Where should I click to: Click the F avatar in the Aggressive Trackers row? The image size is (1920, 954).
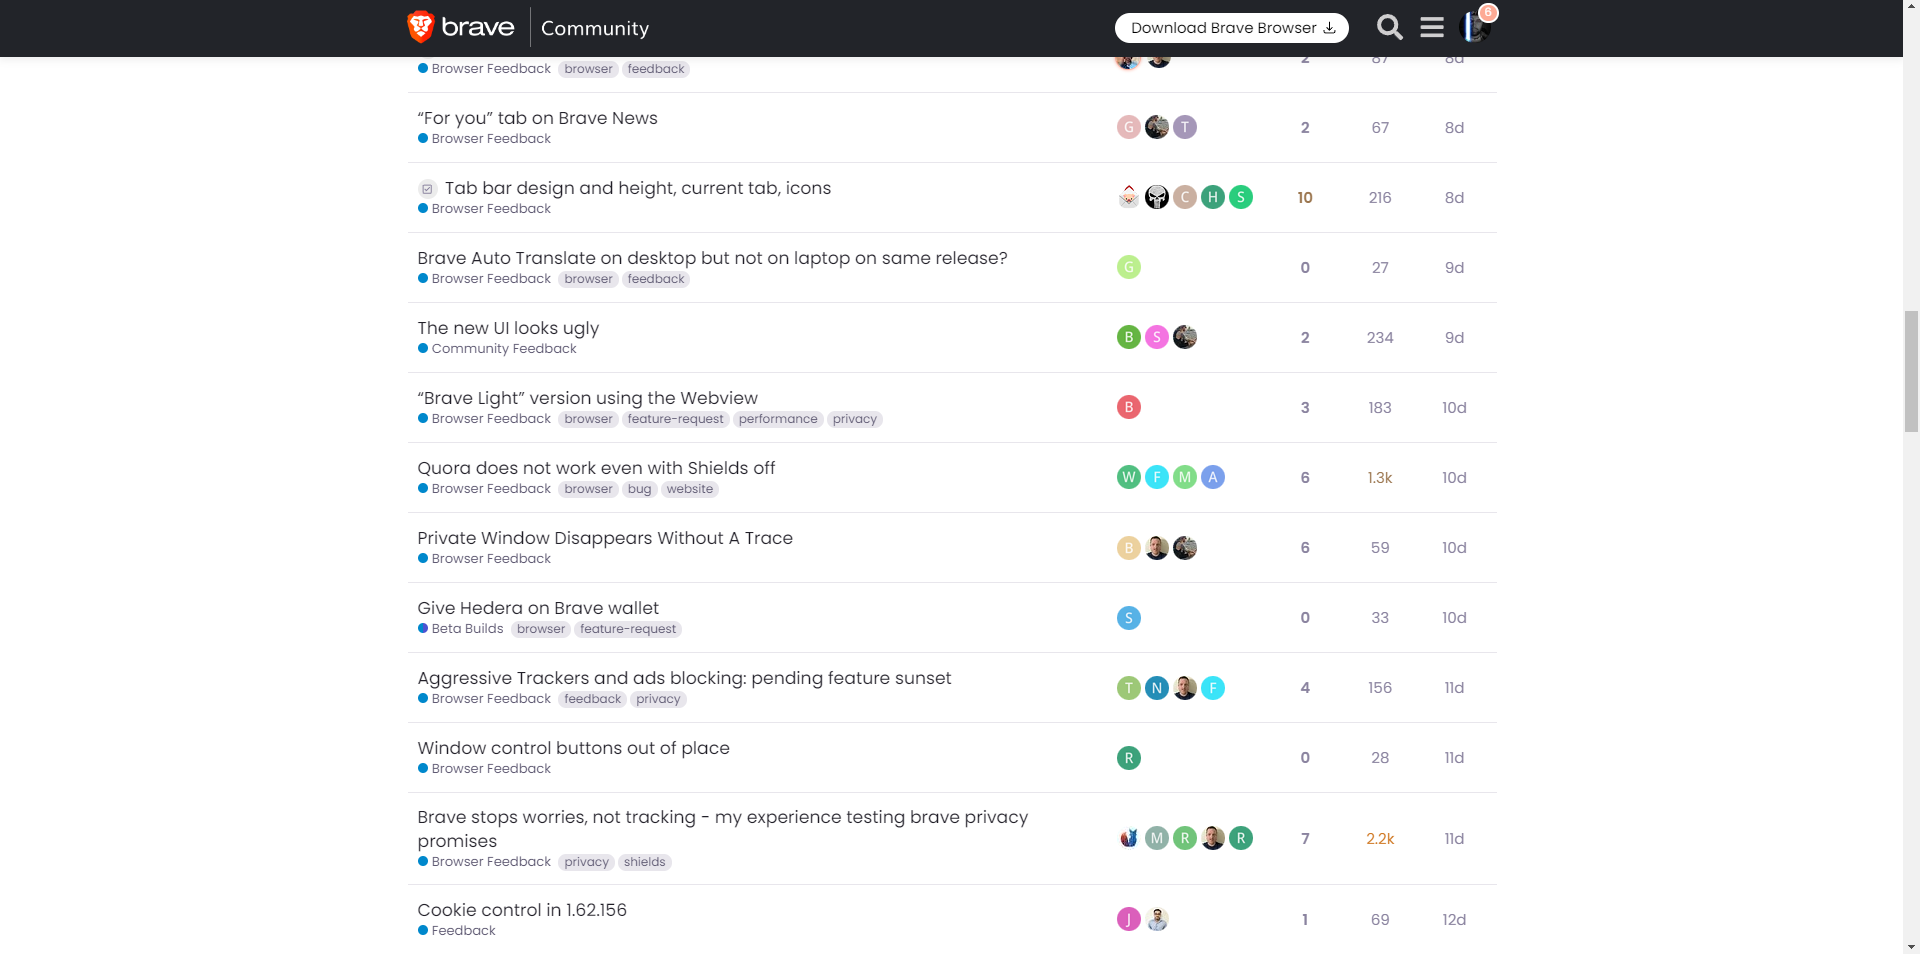[1212, 688]
